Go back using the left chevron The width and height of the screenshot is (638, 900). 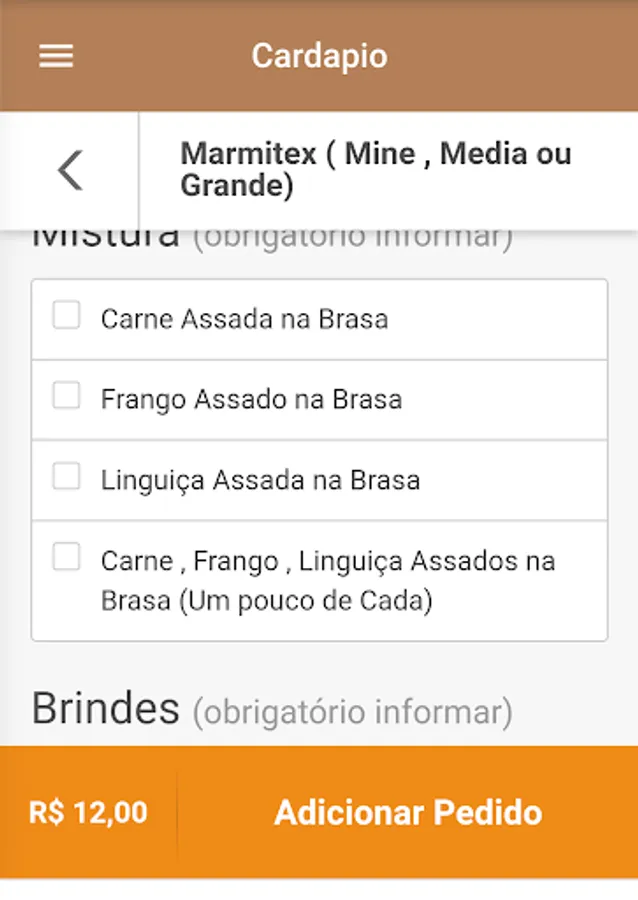click(70, 171)
